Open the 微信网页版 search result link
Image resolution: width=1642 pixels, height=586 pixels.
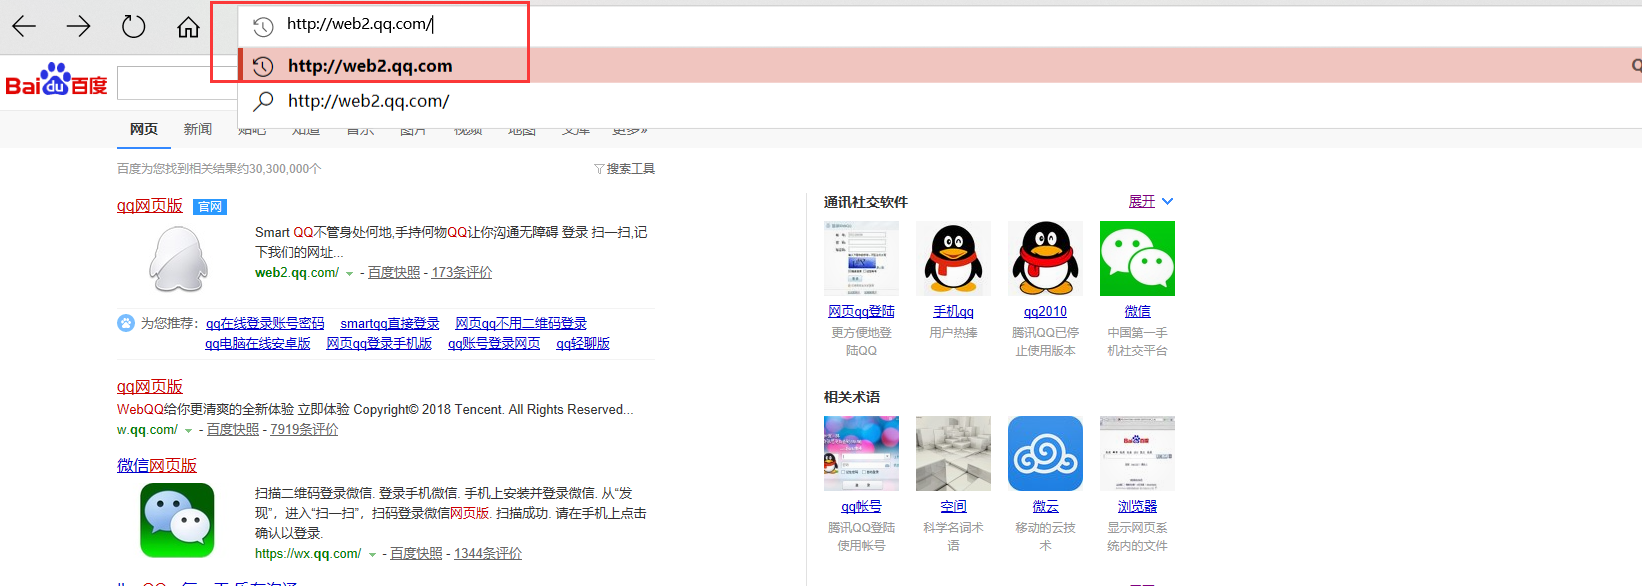[x=157, y=466]
